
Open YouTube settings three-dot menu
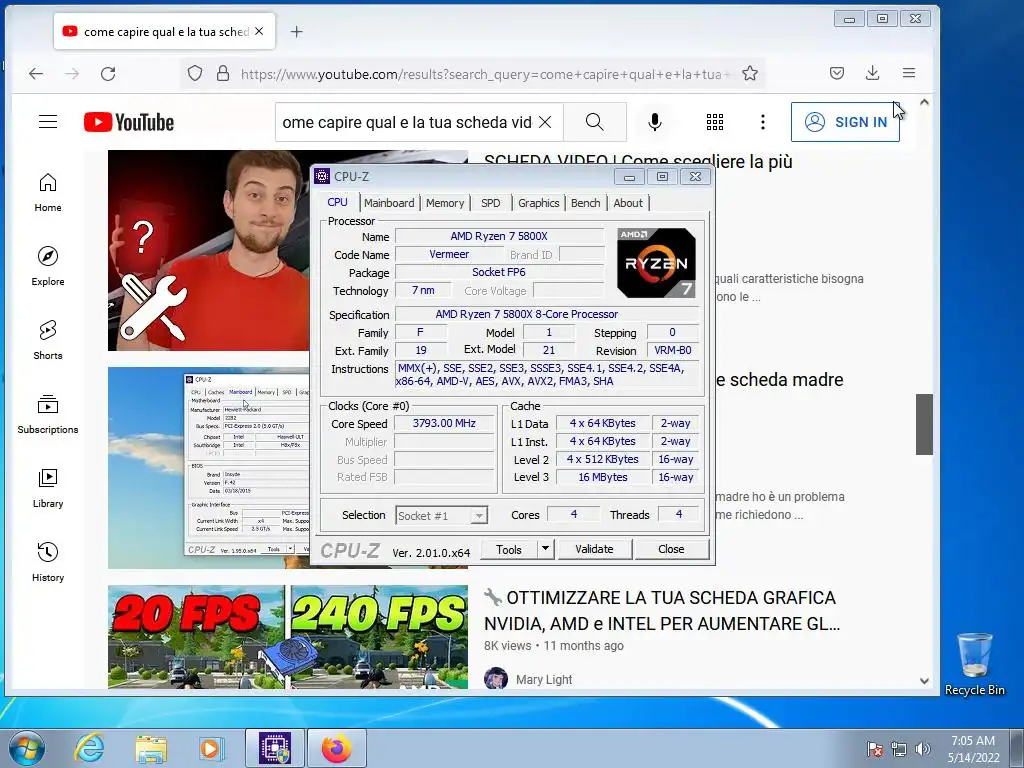pos(762,122)
